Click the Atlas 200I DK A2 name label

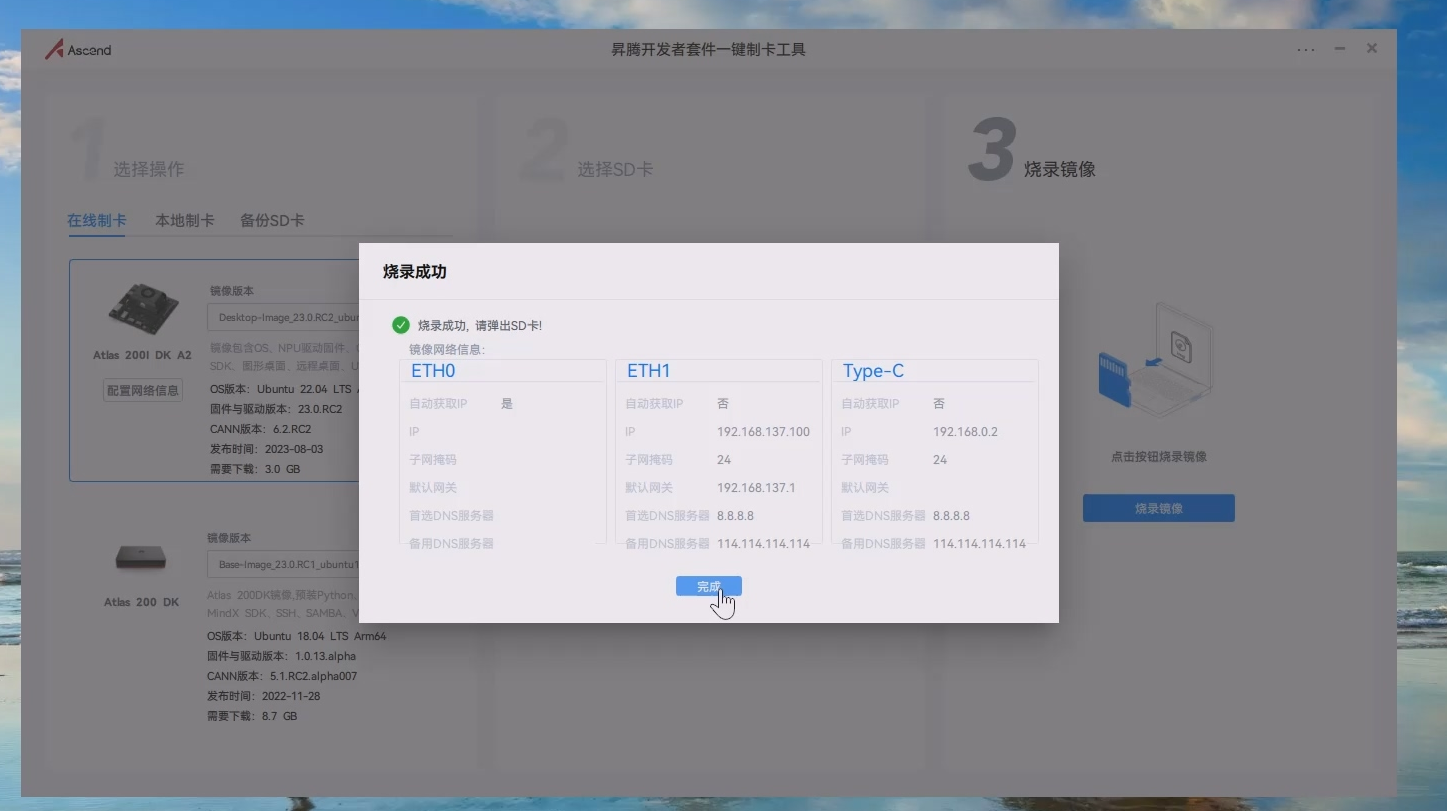pyautogui.click(x=142, y=355)
